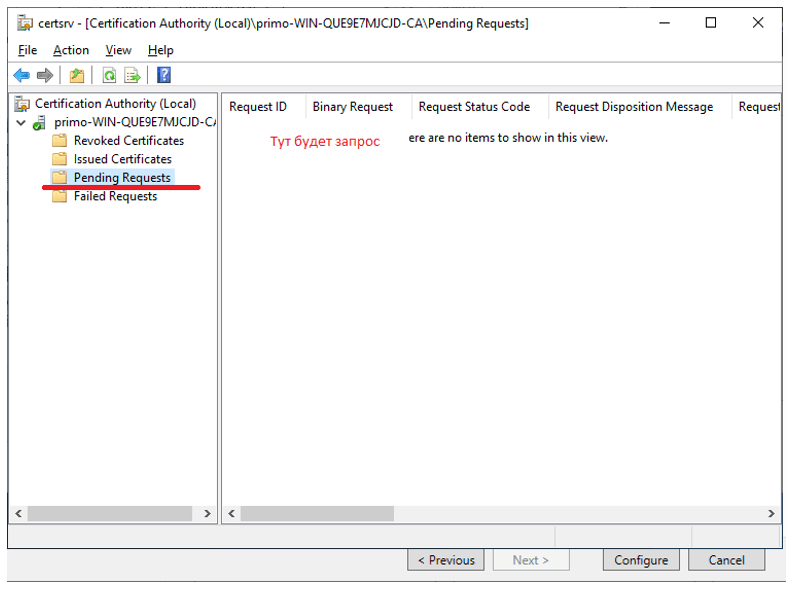Click the Configure button

641,560
